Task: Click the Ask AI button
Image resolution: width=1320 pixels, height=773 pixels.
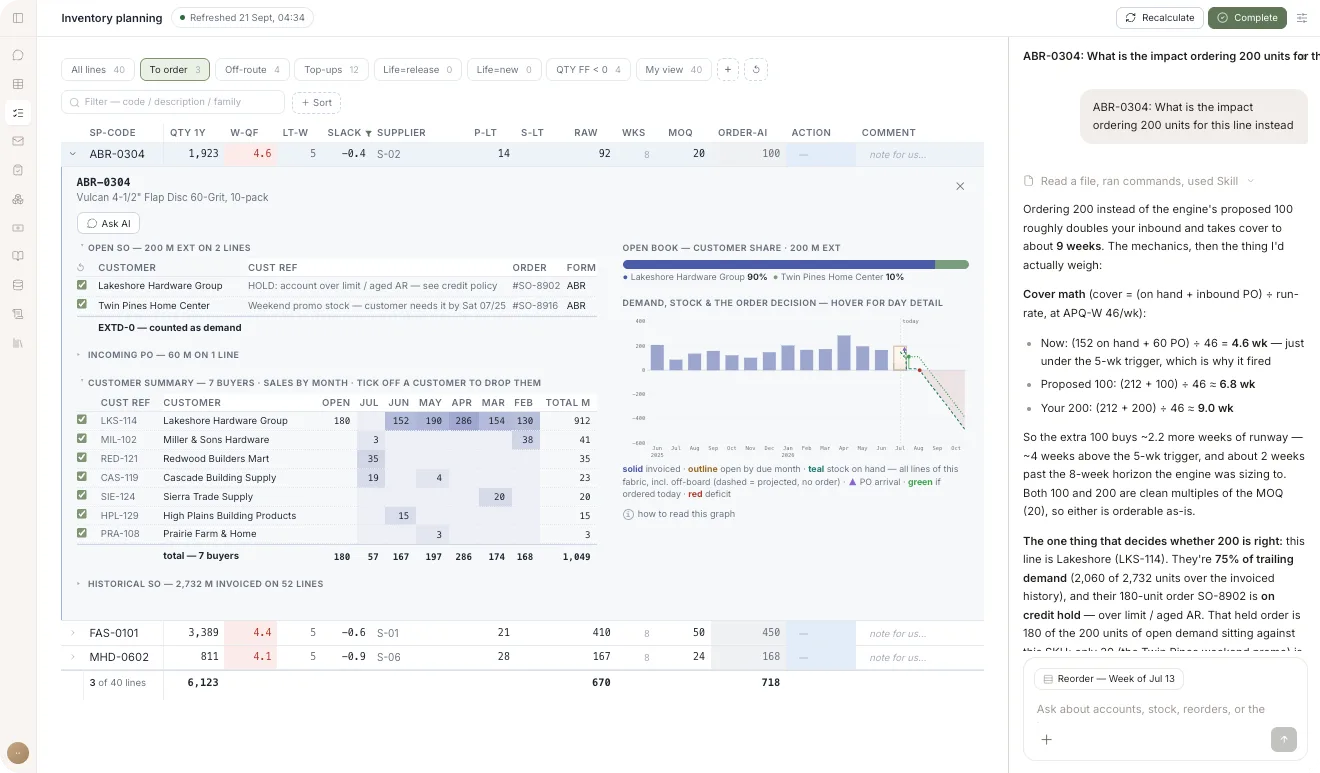Action: [x=108, y=224]
